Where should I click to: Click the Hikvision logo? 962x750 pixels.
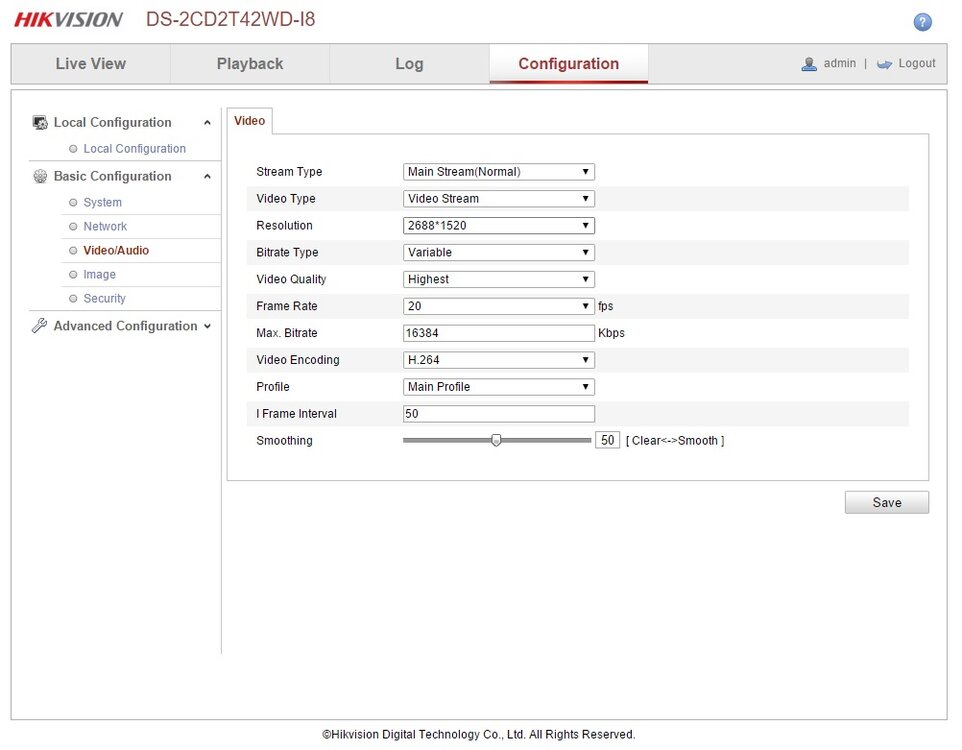(68, 20)
